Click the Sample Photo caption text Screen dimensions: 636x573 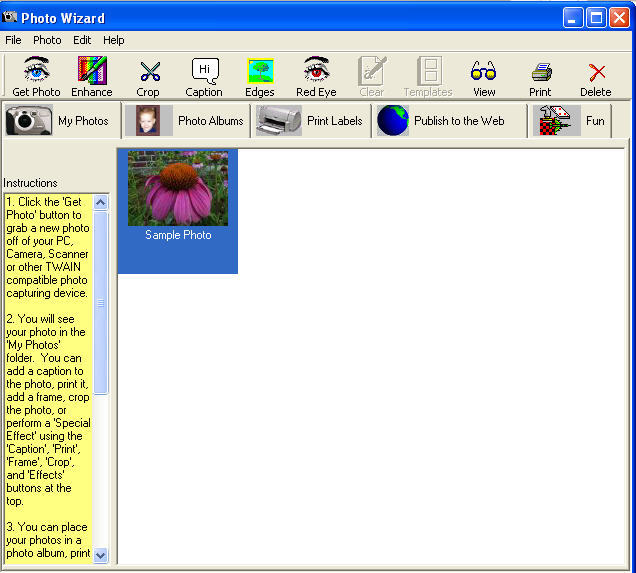pos(178,235)
